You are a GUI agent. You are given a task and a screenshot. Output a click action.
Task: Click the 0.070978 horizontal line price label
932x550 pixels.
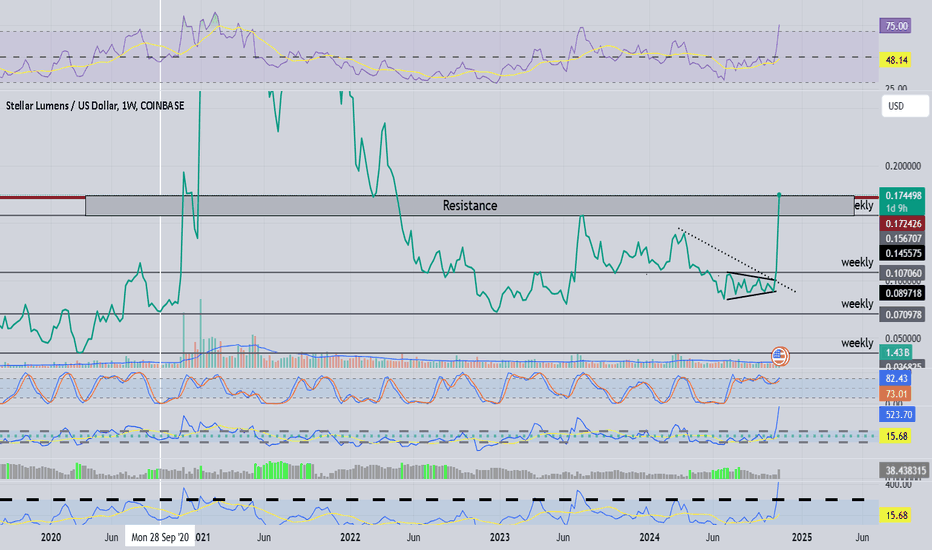pos(902,314)
